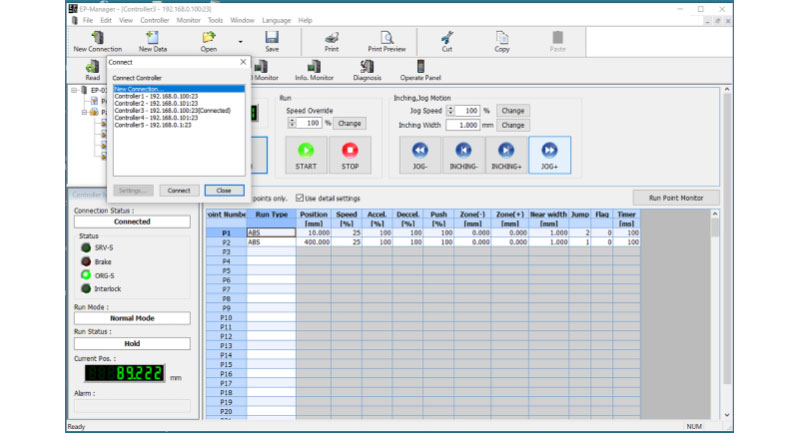The width and height of the screenshot is (800, 433).
Task: Click the Run Type column header
Action: pos(271,219)
